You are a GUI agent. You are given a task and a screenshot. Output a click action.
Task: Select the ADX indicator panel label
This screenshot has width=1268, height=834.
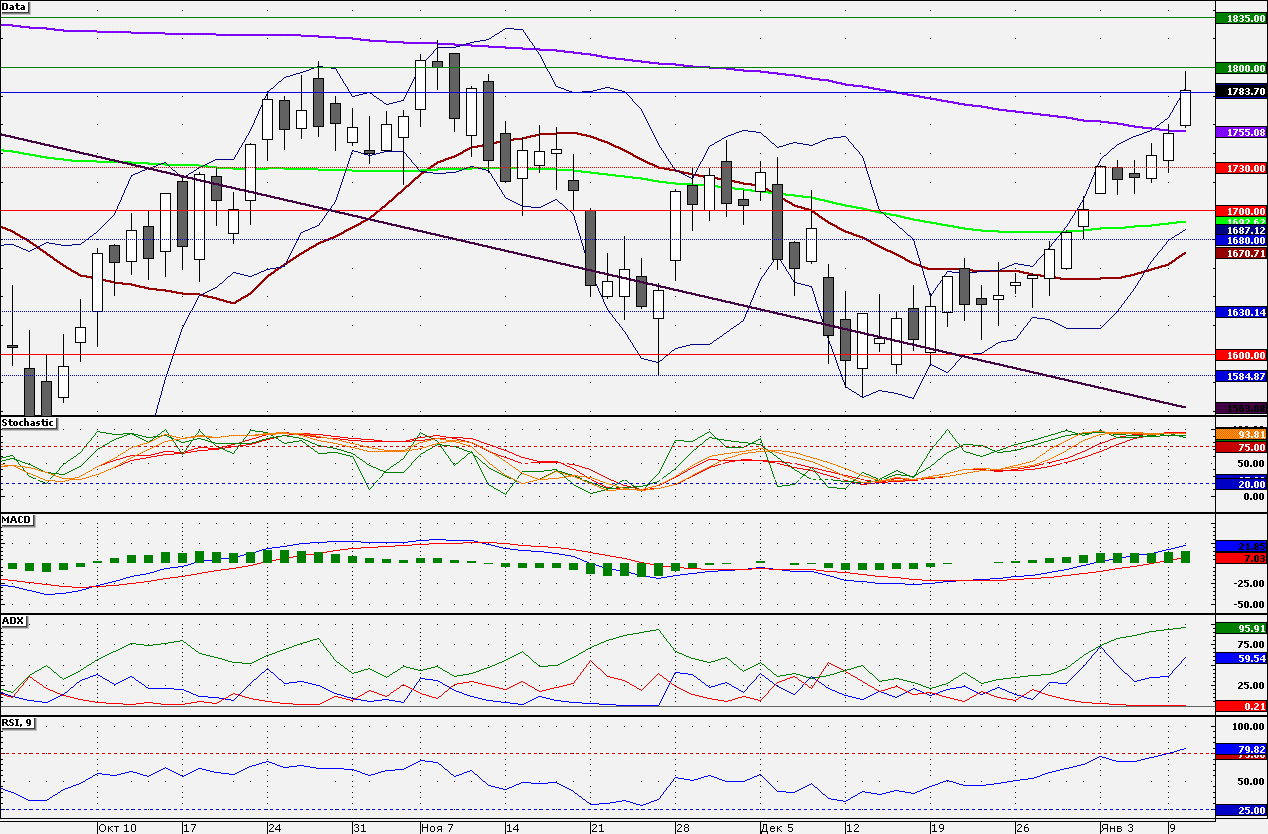[13, 621]
